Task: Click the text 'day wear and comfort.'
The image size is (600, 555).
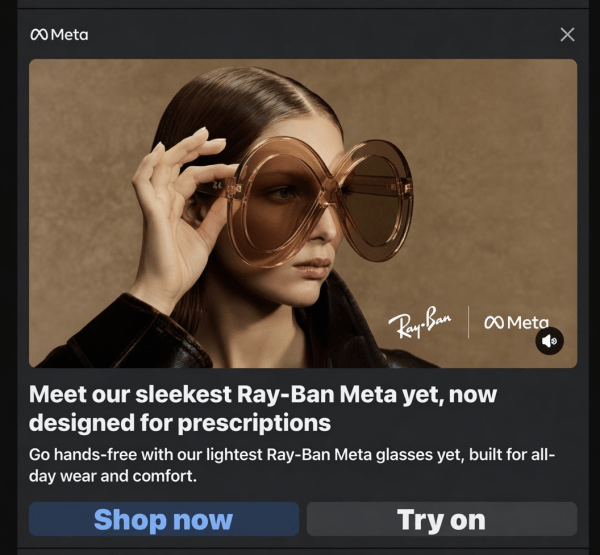Action: point(113,476)
